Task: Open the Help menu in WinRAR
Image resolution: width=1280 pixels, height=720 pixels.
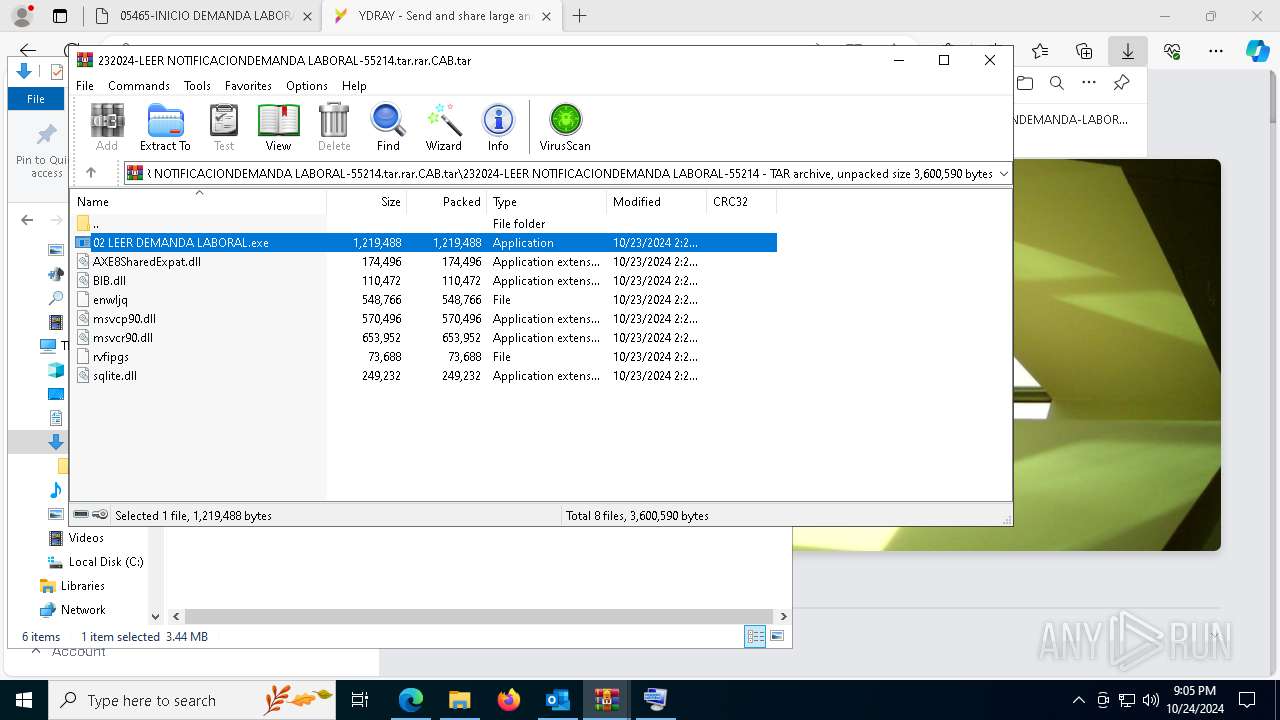Action: tap(354, 86)
